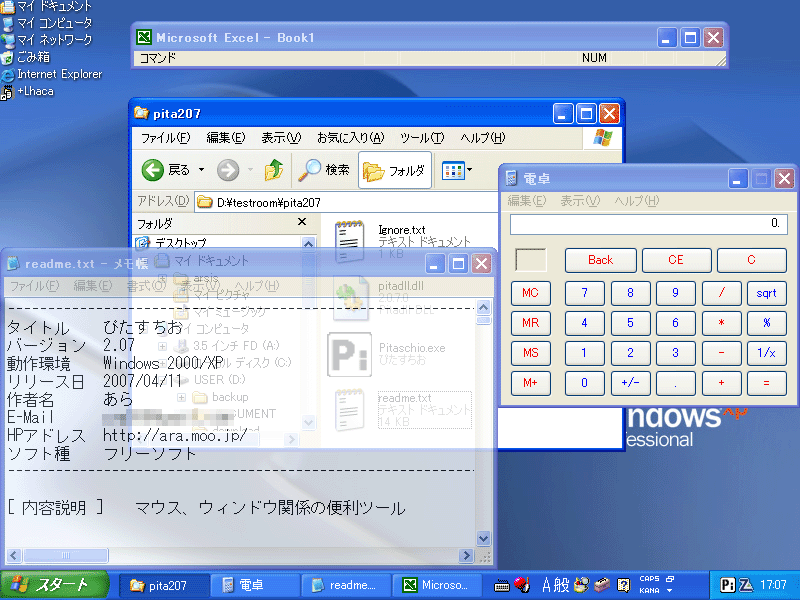Select Desktop in the folder tree

[181, 242]
